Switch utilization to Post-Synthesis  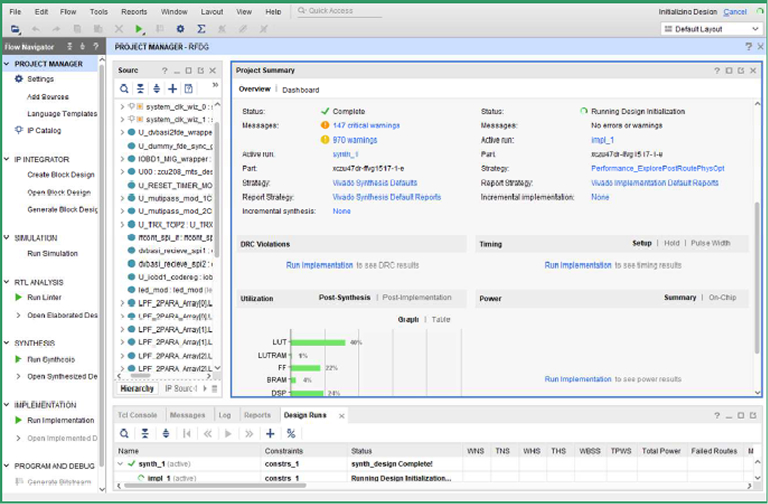(344, 297)
